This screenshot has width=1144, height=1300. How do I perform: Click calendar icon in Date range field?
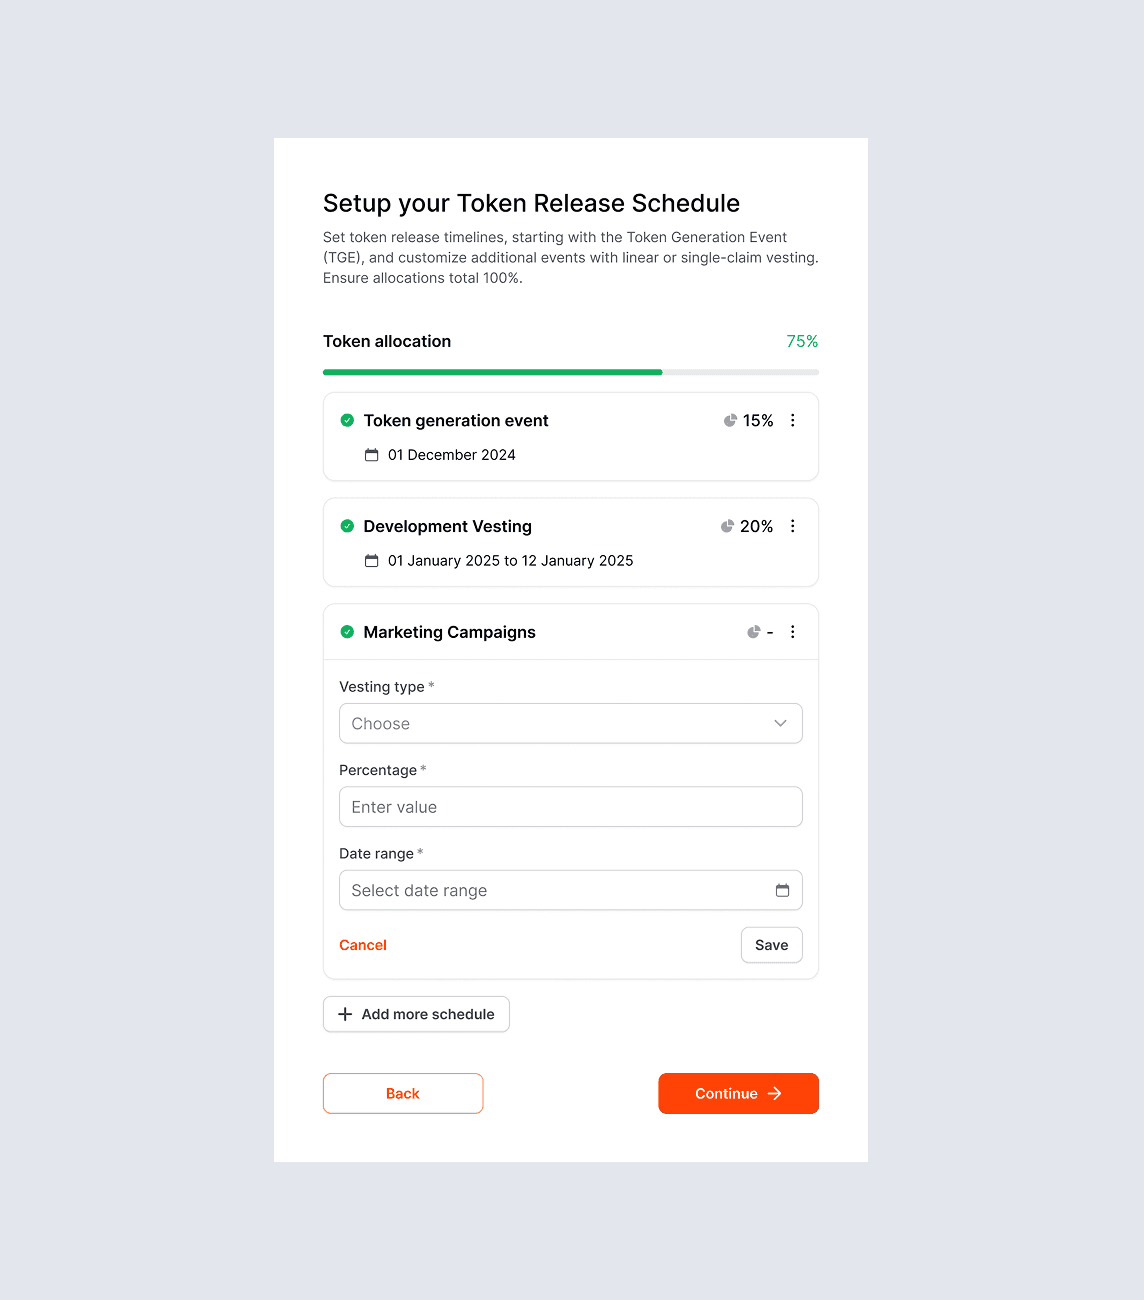(782, 890)
